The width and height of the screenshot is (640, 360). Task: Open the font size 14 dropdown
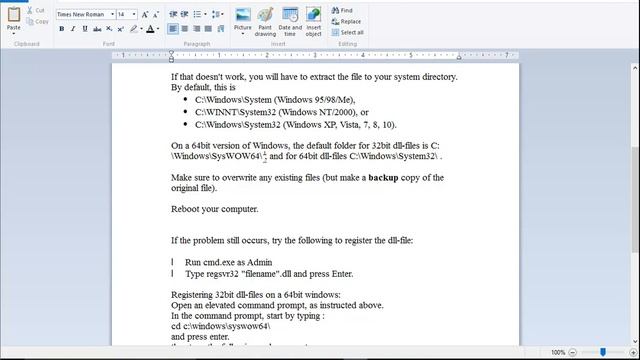click(134, 14)
